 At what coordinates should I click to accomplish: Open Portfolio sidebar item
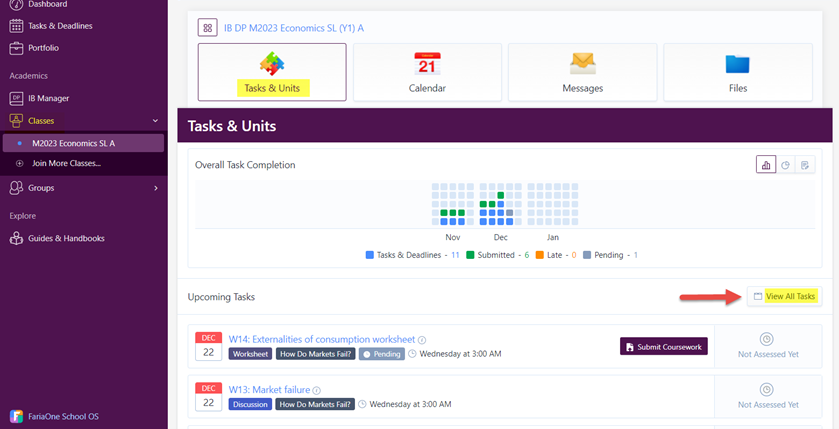pyautogui.click(x=43, y=48)
